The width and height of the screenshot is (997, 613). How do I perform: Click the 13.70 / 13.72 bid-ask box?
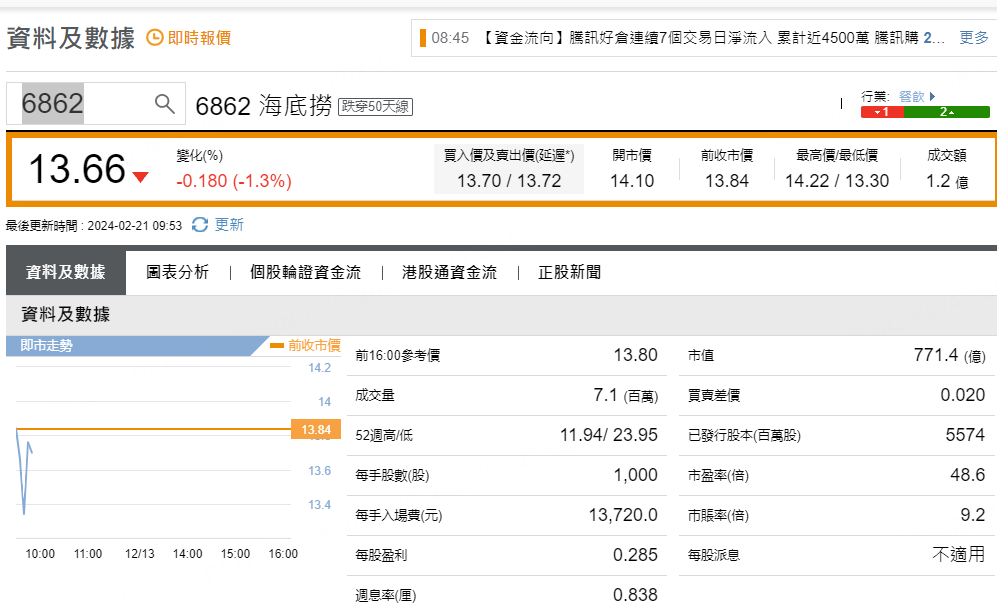[x=509, y=169]
